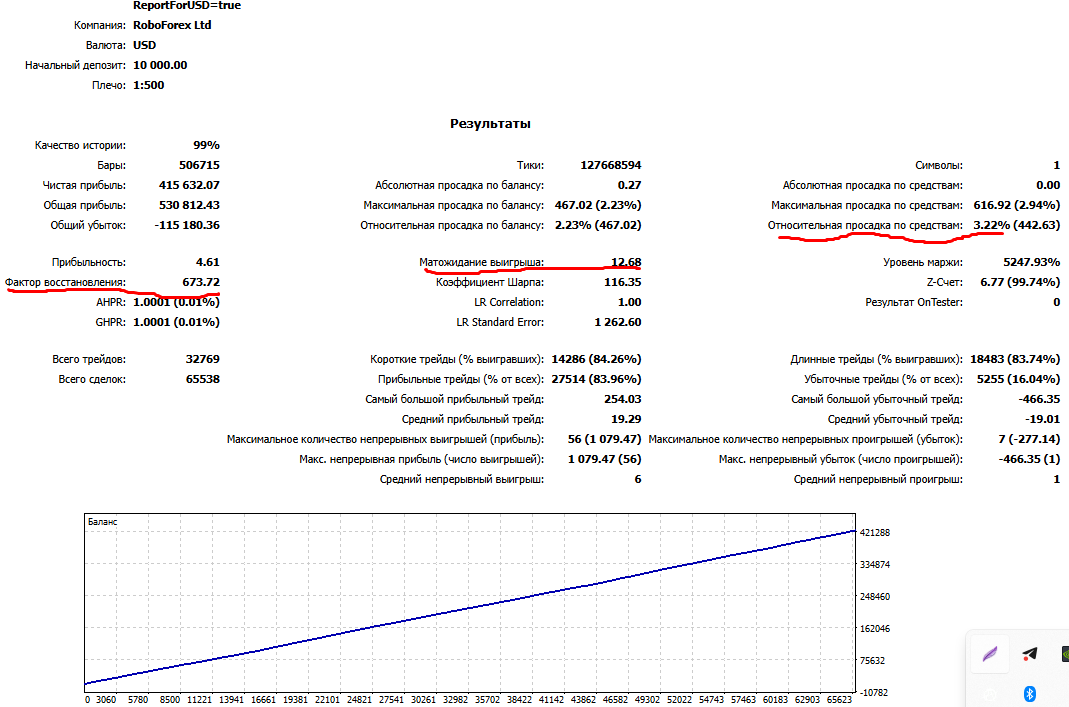Screen dimensions: 1069x707
Task: Select the equity maximal drawdown 616.92 (2.94%)
Action: pyautogui.click(x=1017, y=205)
